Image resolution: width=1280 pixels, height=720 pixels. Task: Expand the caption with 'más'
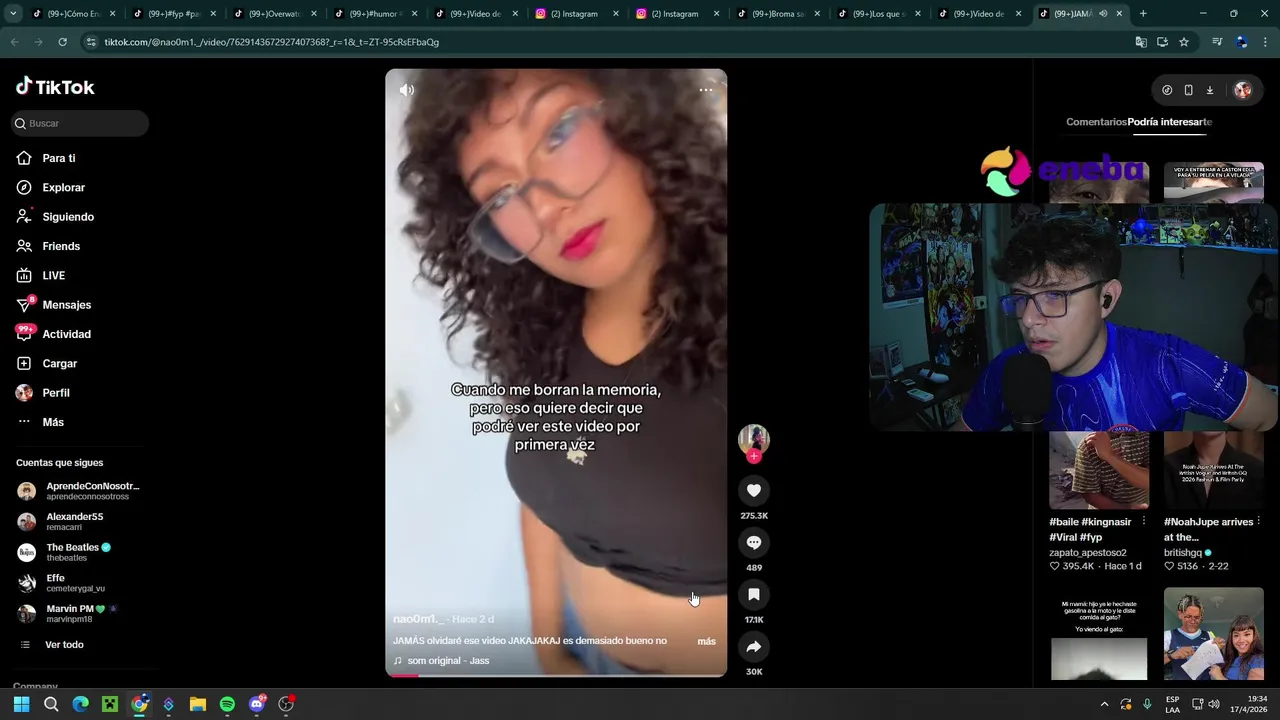[706, 641]
